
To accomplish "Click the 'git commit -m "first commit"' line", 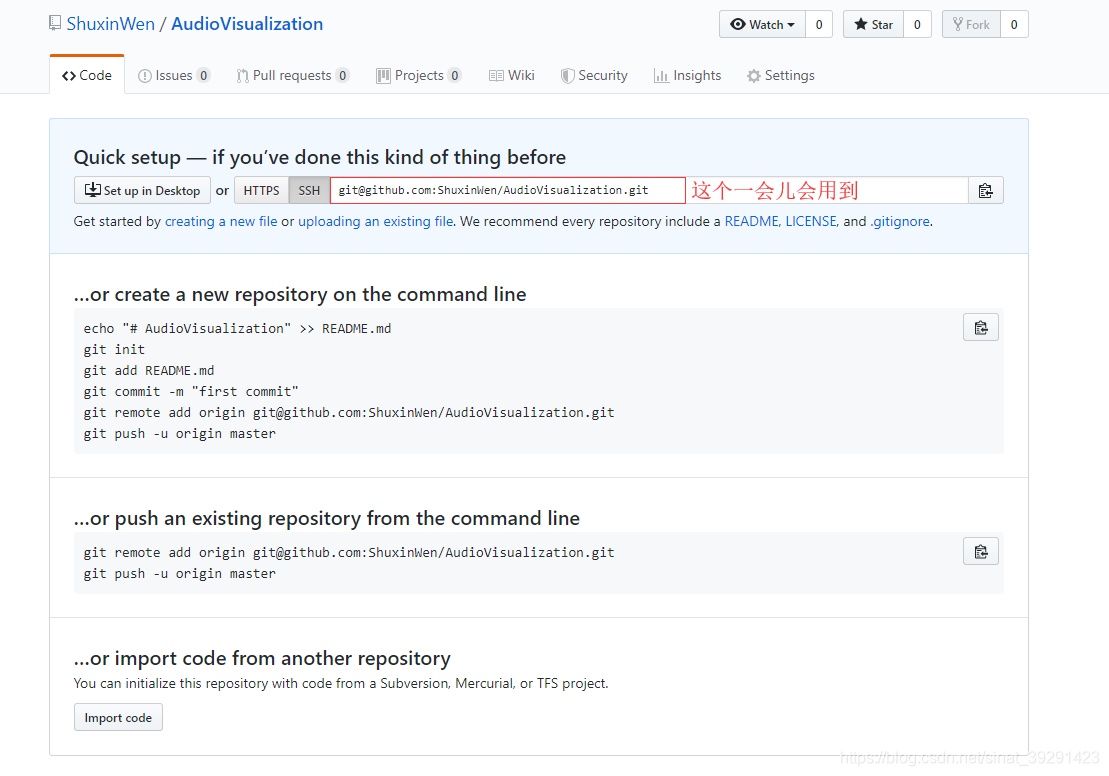I will [x=191, y=392].
